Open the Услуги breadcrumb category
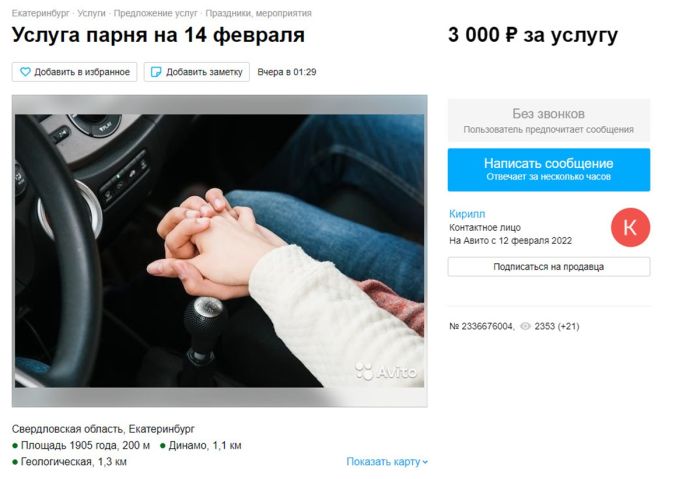 92,13
